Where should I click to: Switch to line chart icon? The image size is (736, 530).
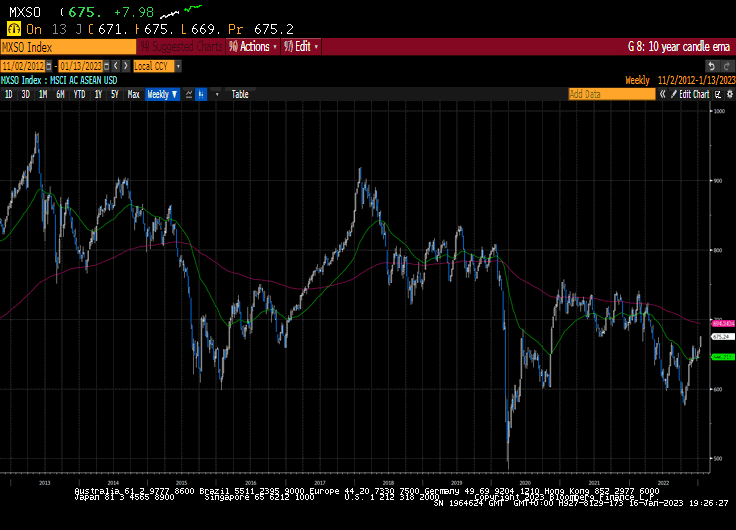189,94
